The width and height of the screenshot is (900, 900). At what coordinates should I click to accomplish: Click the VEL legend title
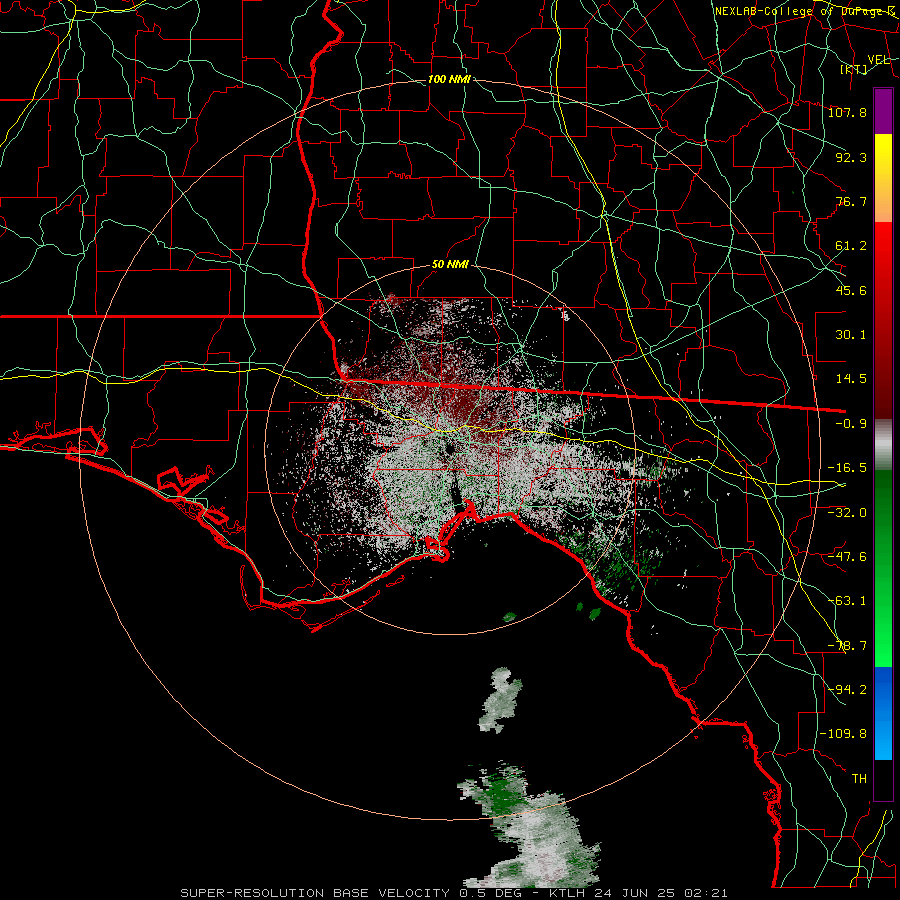pyautogui.click(x=878, y=60)
